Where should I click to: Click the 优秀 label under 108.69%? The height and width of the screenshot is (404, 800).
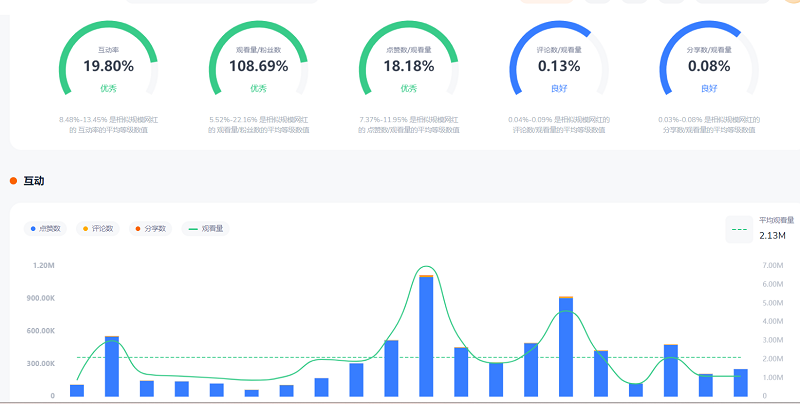tap(258, 88)
